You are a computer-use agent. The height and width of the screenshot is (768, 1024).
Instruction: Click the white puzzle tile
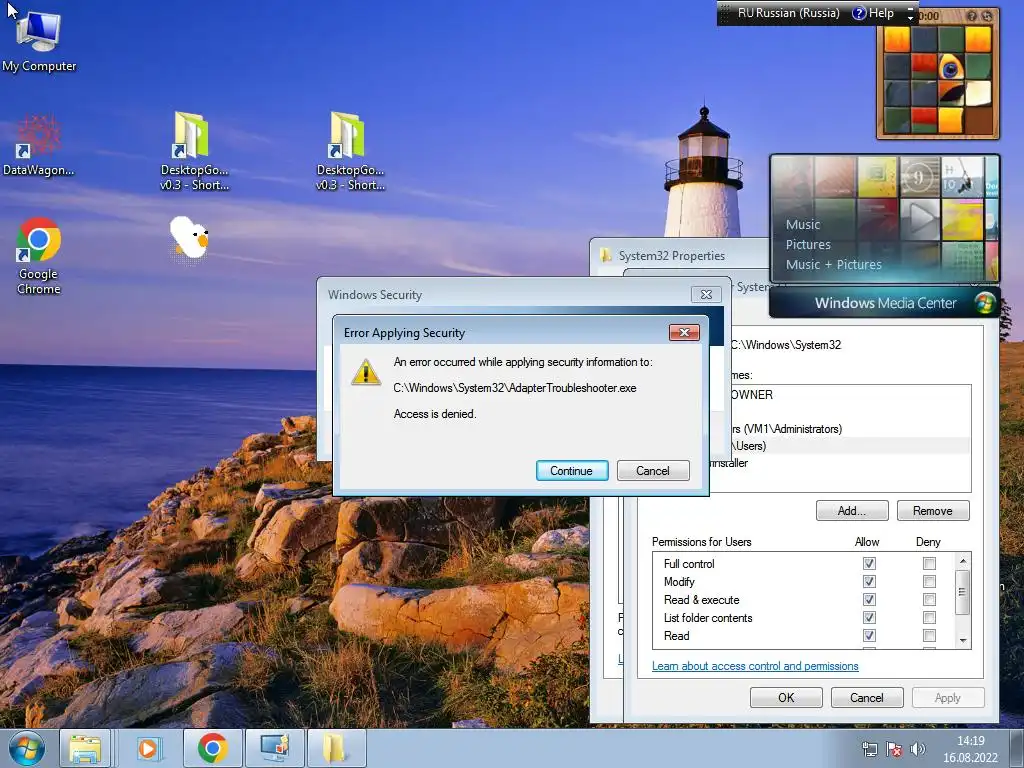(x=978, y=93)
